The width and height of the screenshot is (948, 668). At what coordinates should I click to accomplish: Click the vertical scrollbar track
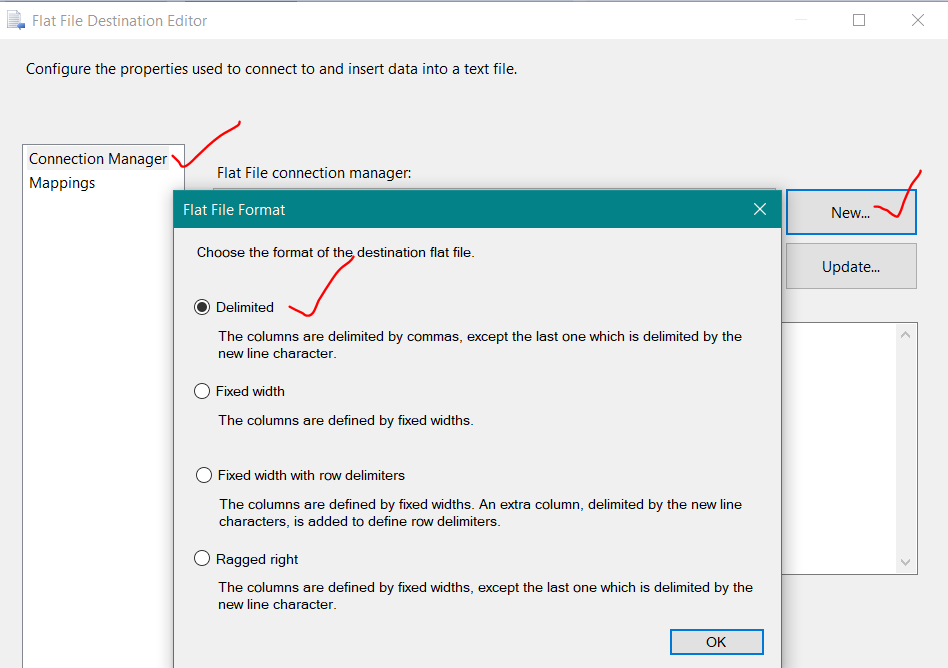pyautogui.click(x=904, y=450)
